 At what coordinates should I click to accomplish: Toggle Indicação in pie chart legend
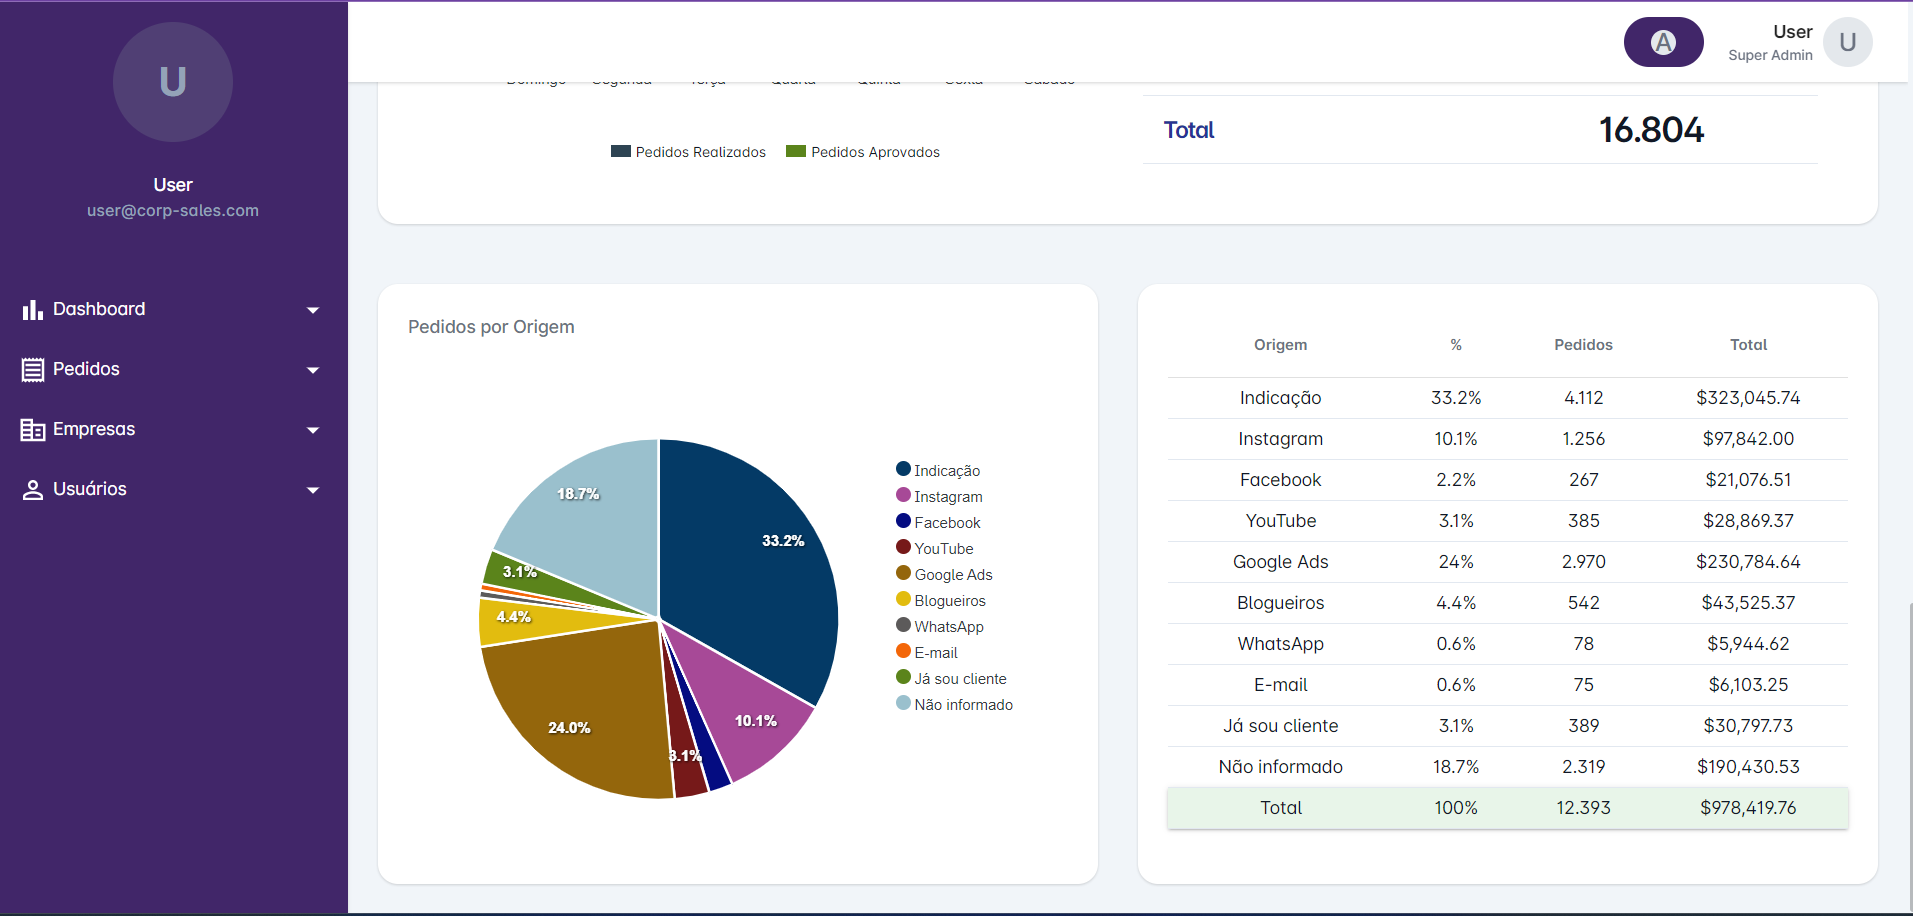(x=938, y=470)
